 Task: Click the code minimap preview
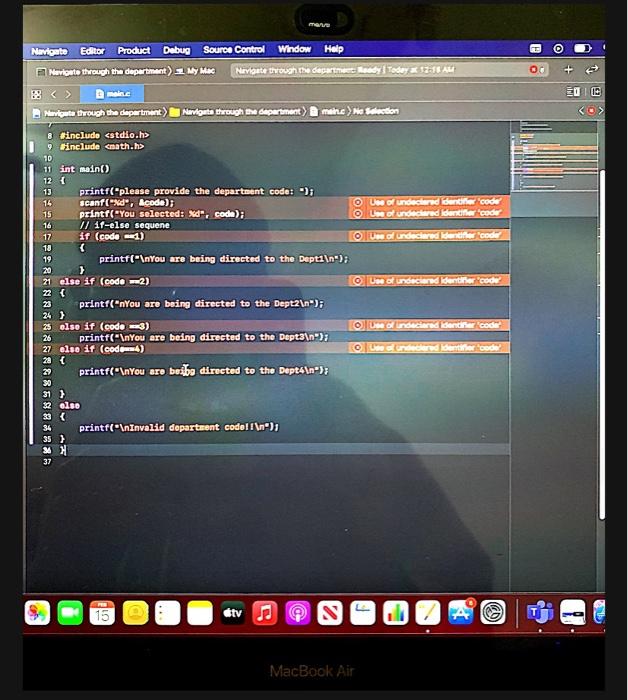point(554,156)
